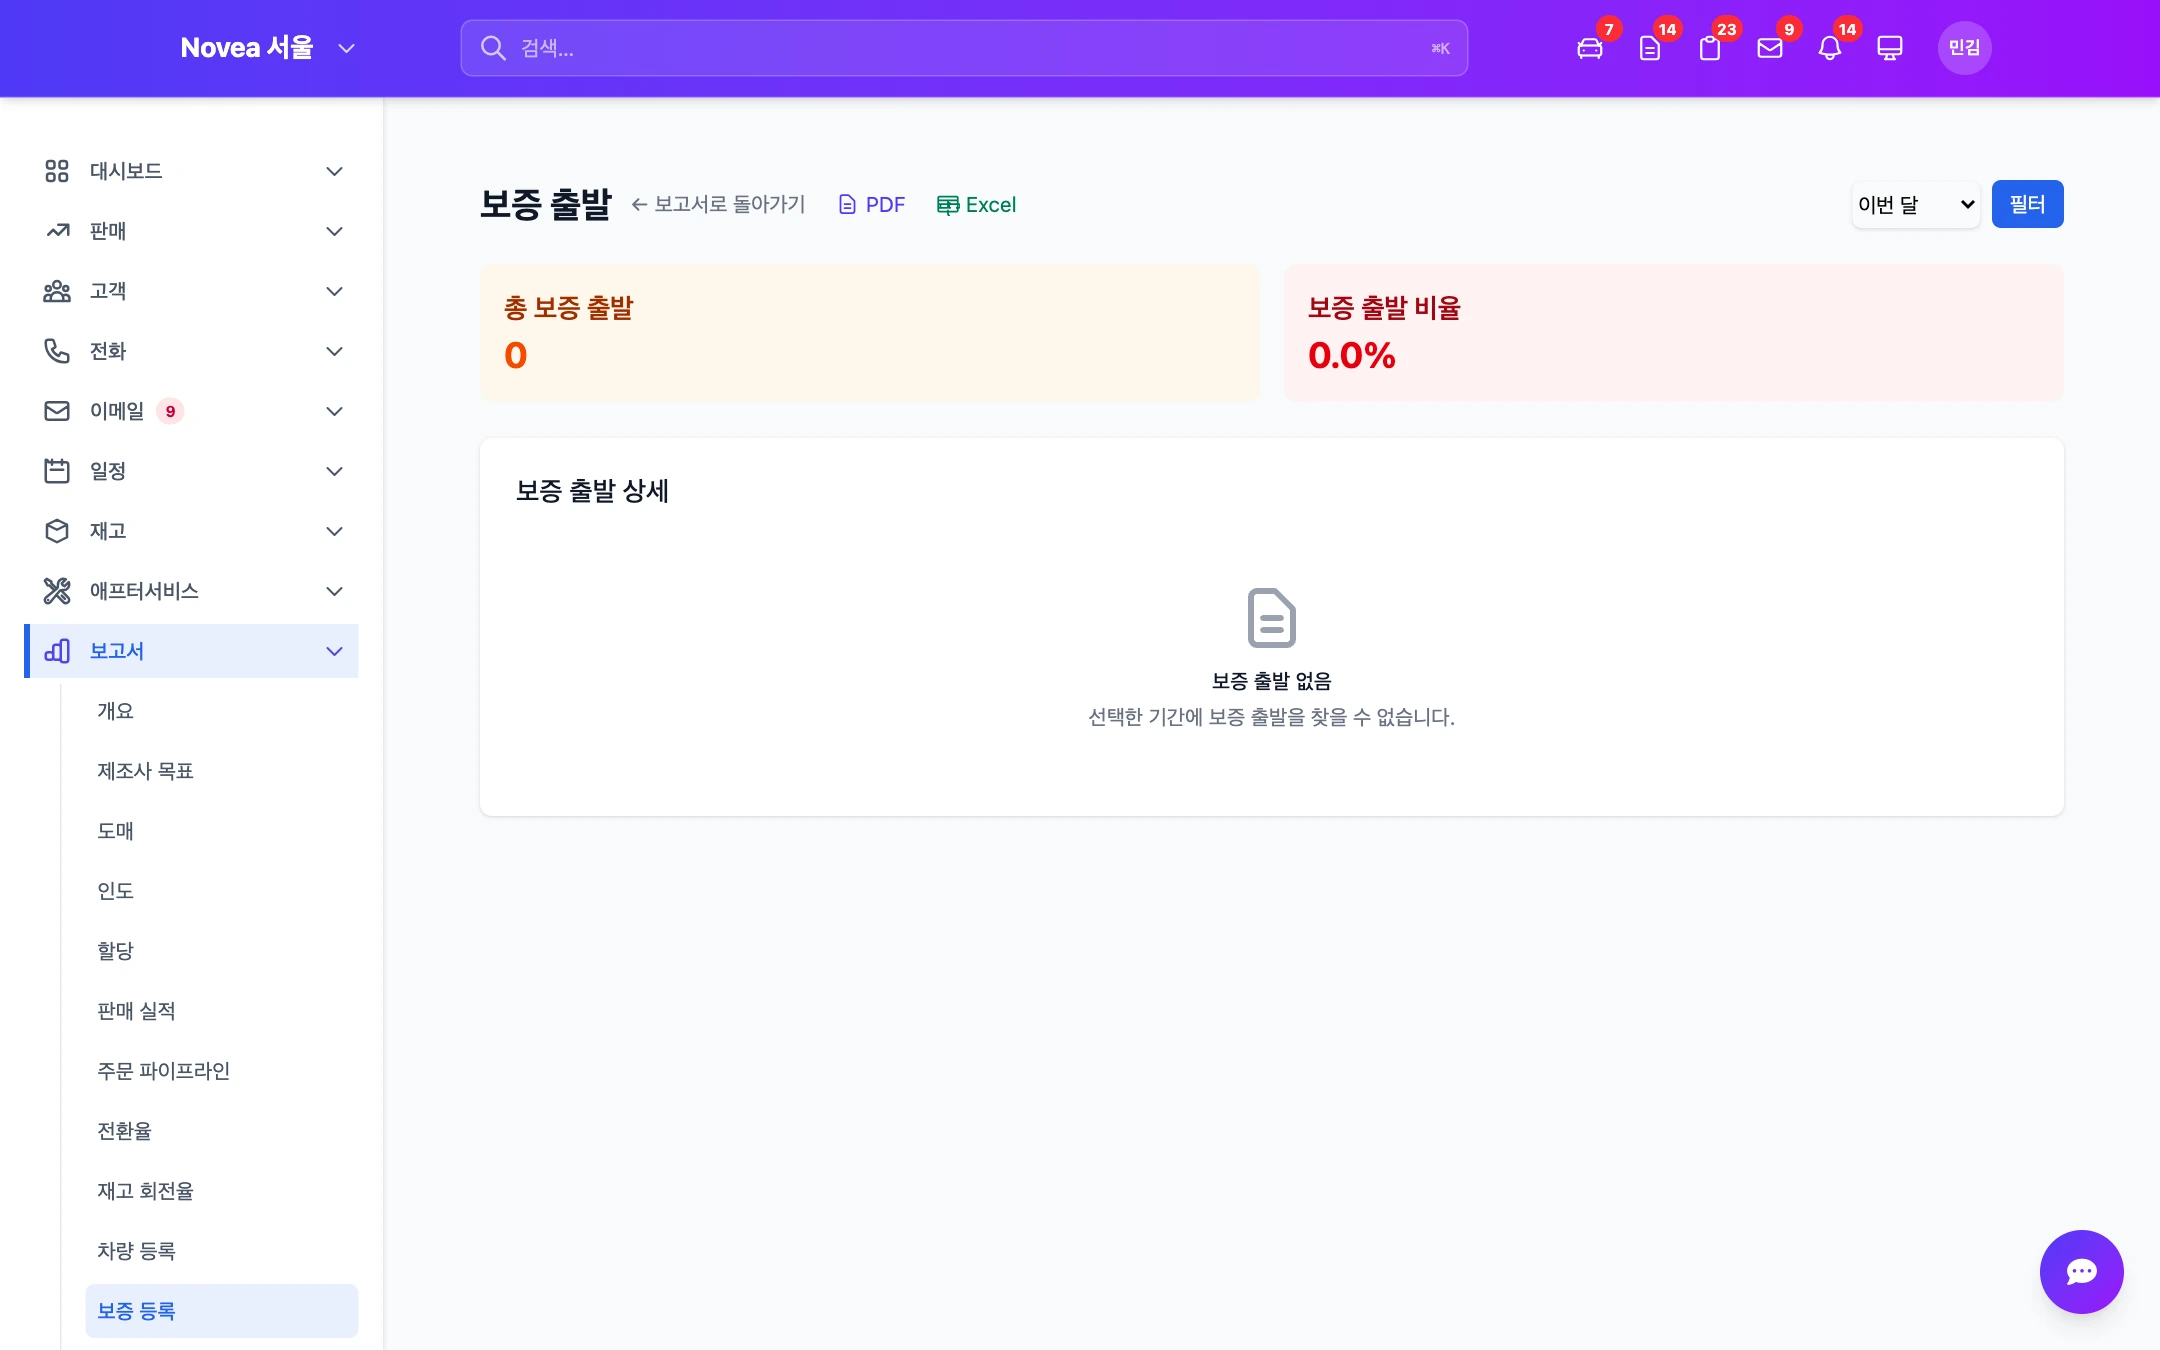This screenshot has height=1350, width=2160.
Task: Click the back arrow next to 보고서로 돌아가기
Action: (x=639, y=205)
